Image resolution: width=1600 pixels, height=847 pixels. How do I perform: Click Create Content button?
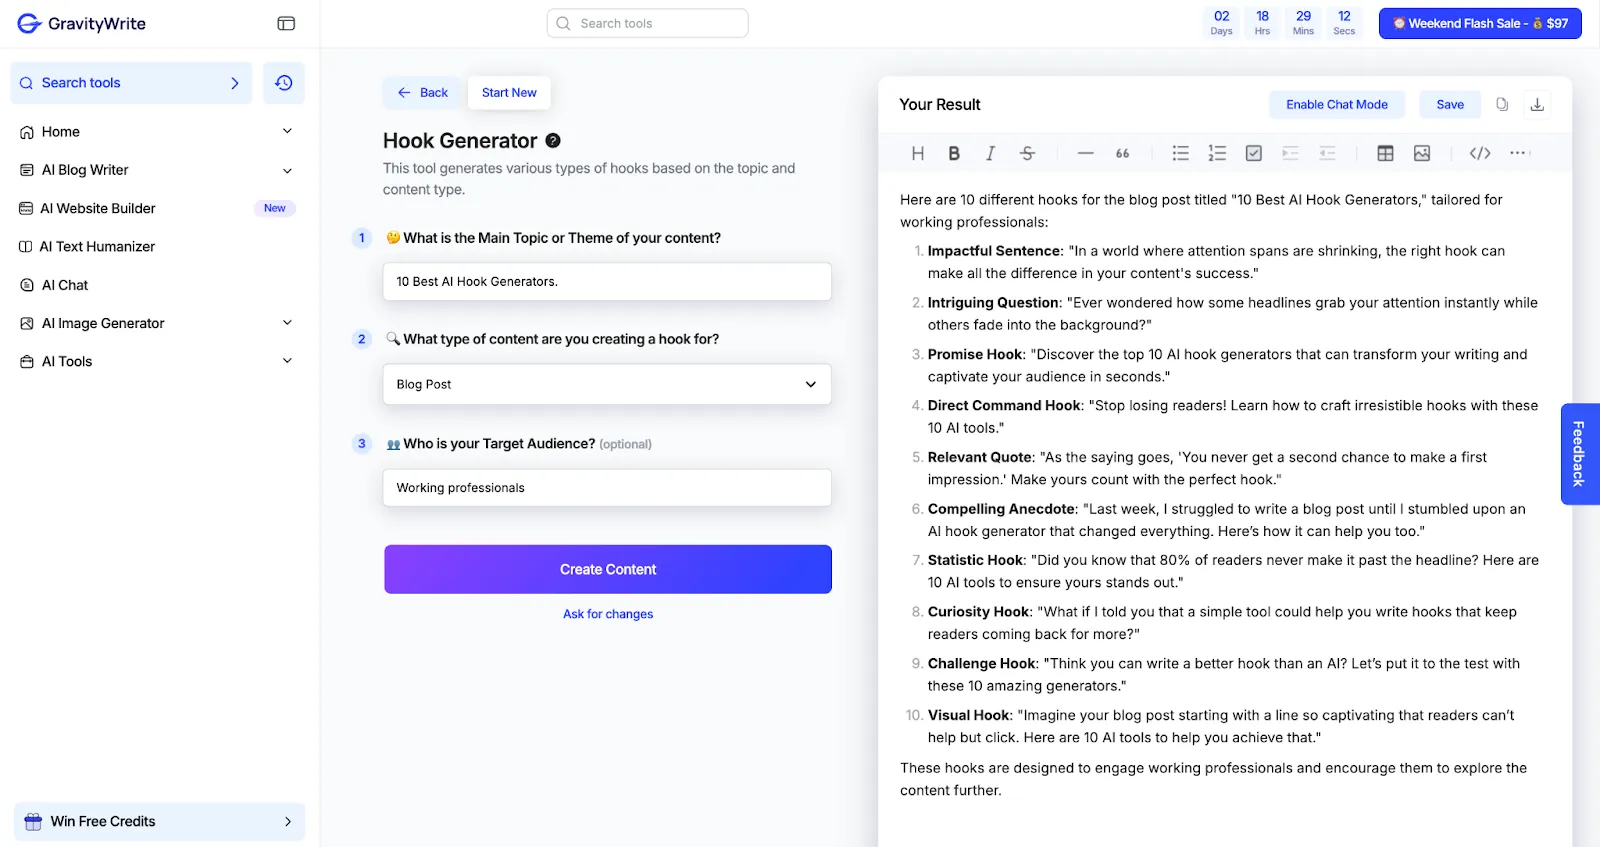[x=608, y=569]
